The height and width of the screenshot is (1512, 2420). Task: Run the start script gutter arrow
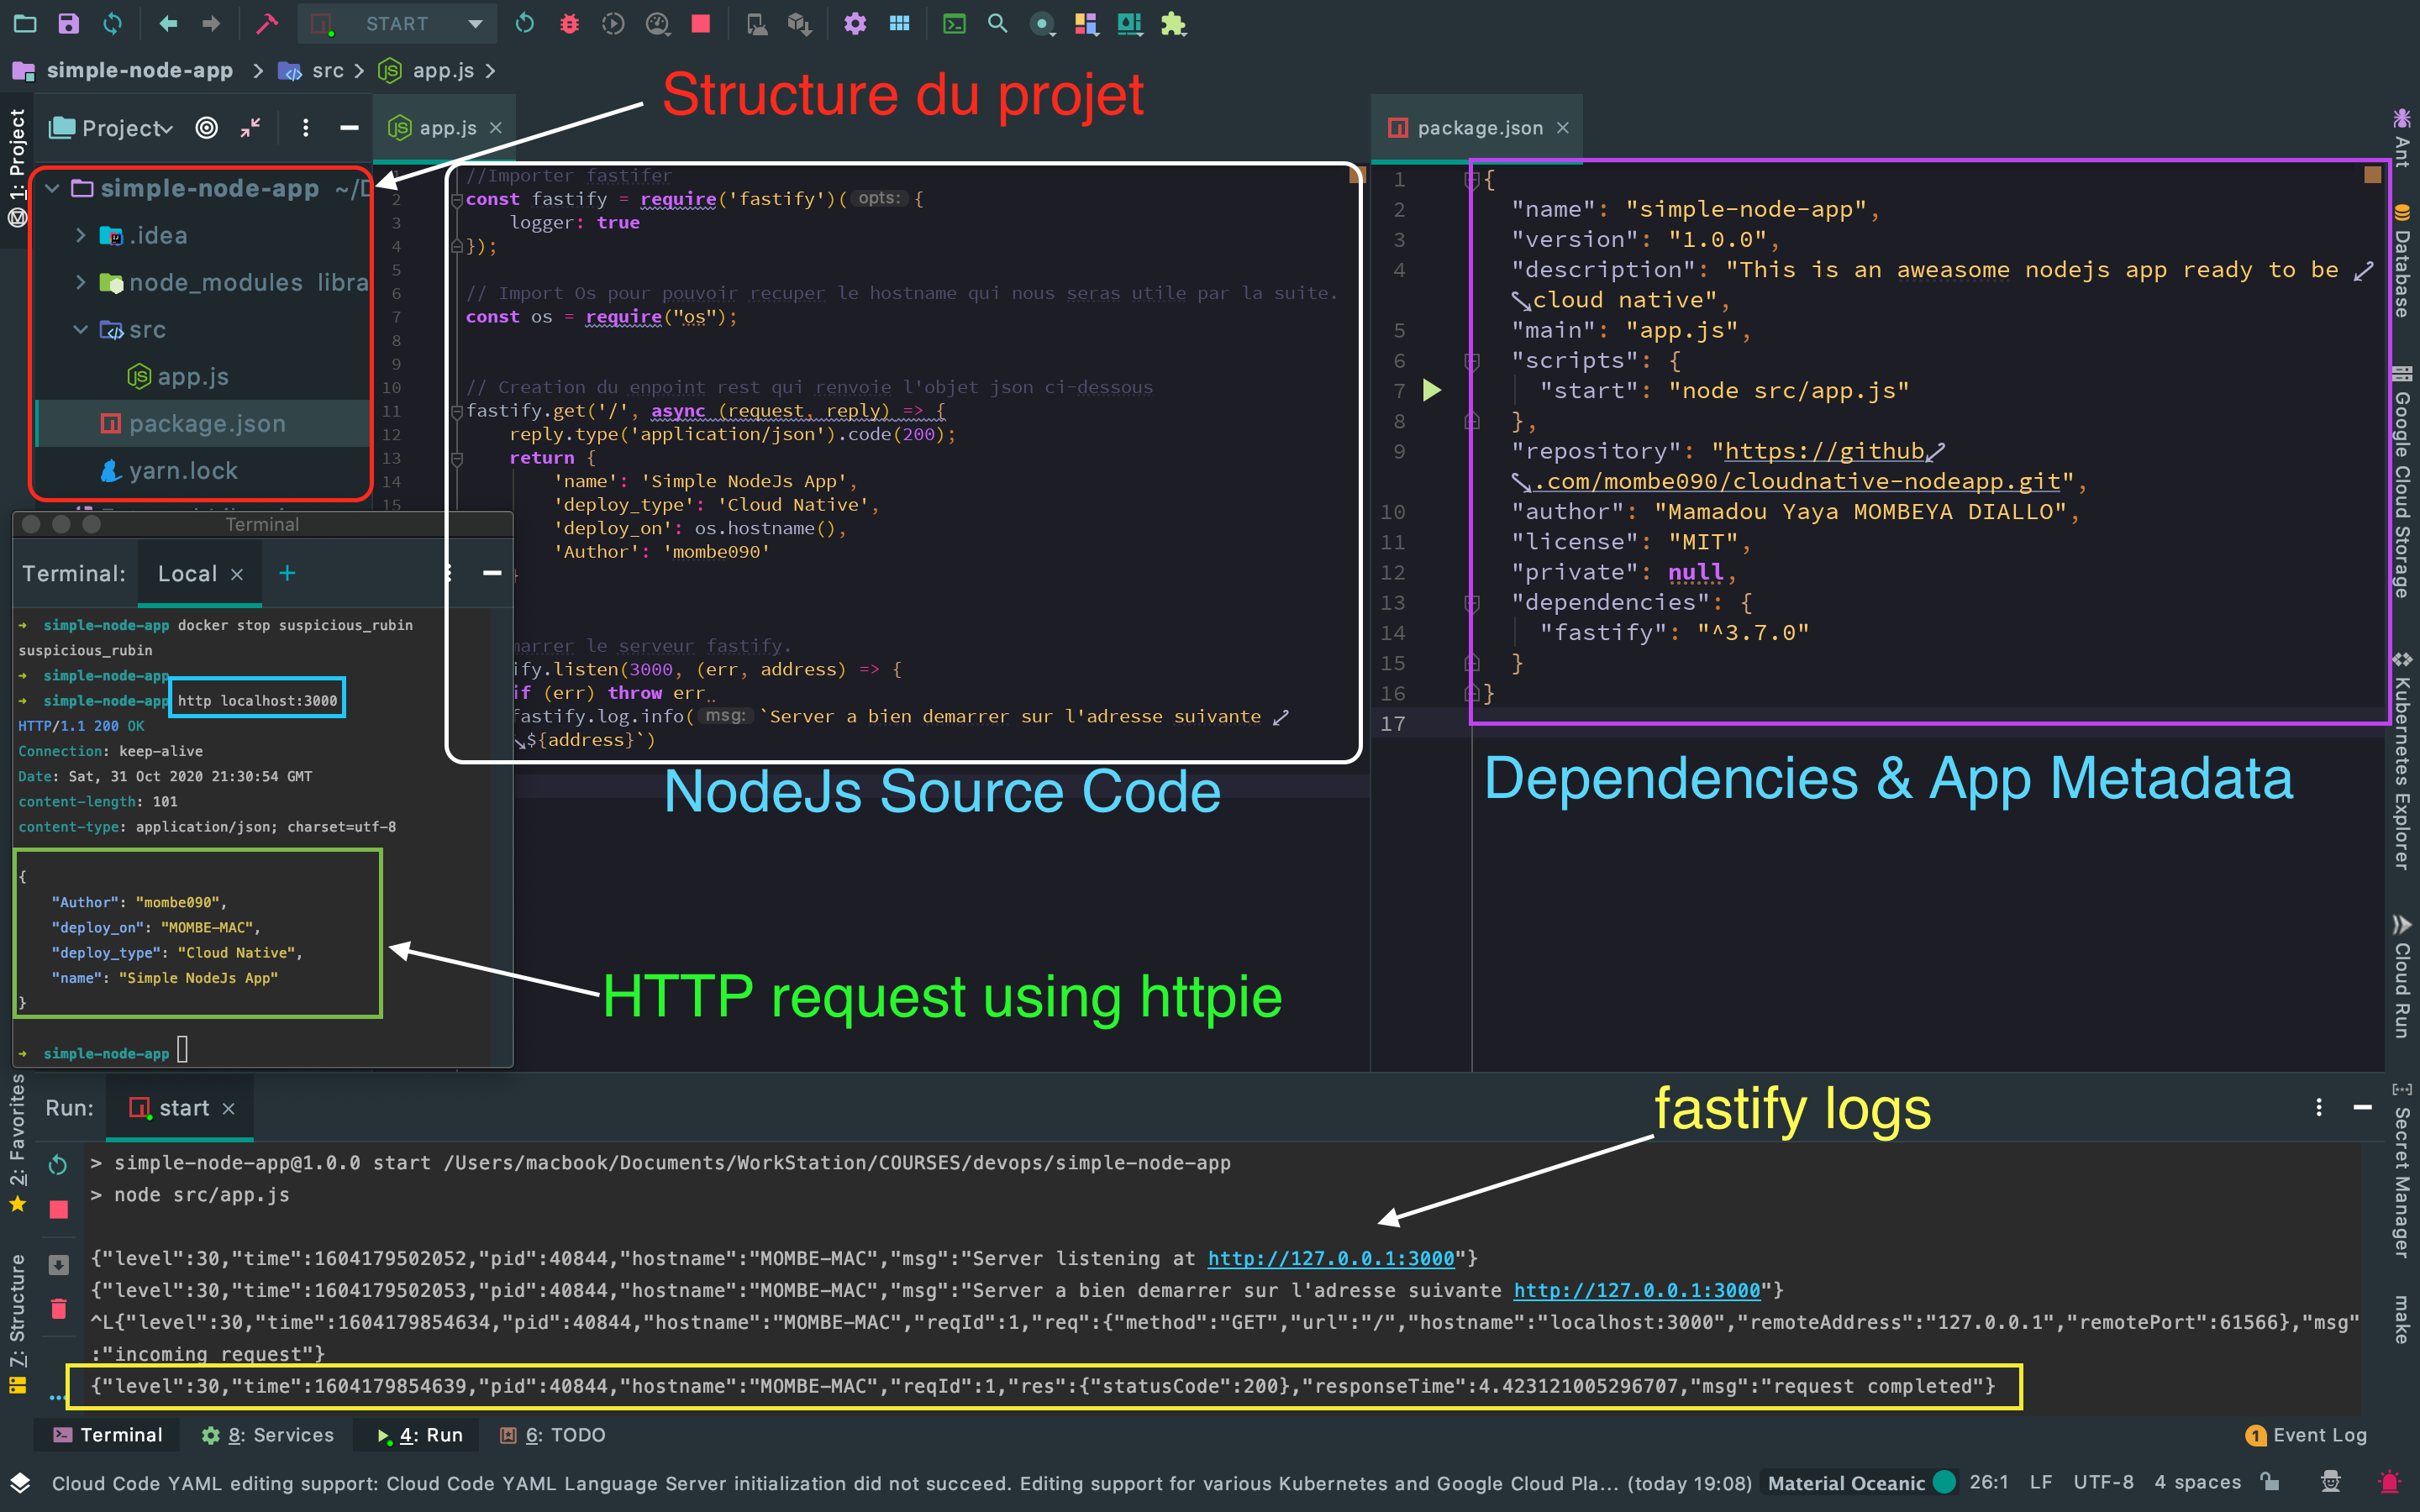click(1432, 390)
